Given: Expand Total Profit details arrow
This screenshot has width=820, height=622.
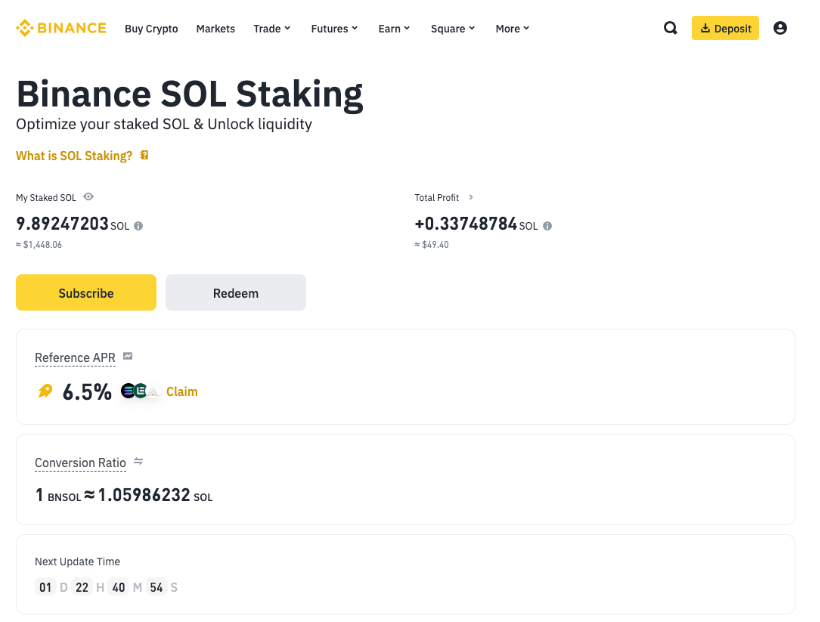Looking at the screenshot, I should pyautogui.click(x=471, y=198).
